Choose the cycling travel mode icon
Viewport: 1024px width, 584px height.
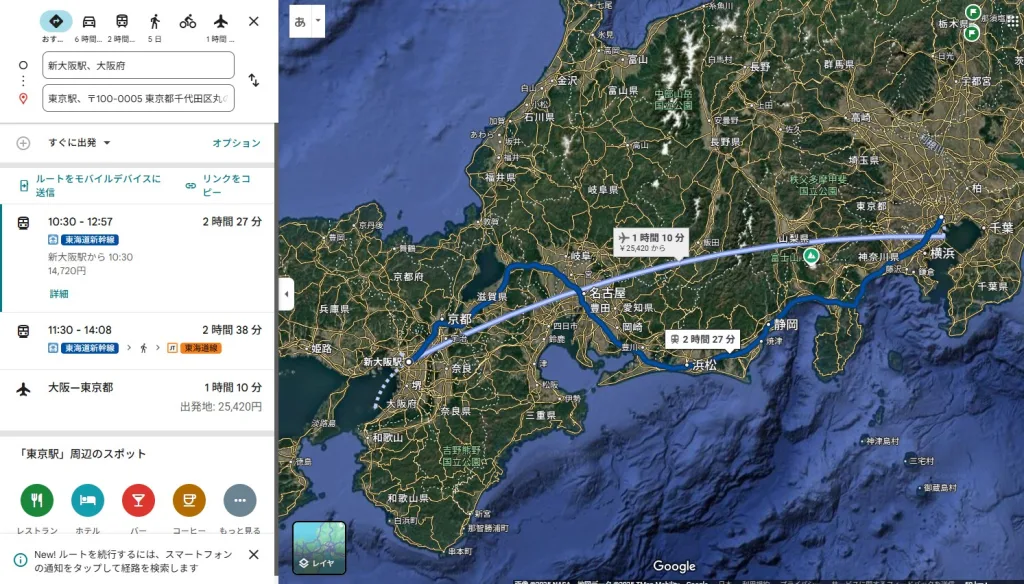click(187, 22)
